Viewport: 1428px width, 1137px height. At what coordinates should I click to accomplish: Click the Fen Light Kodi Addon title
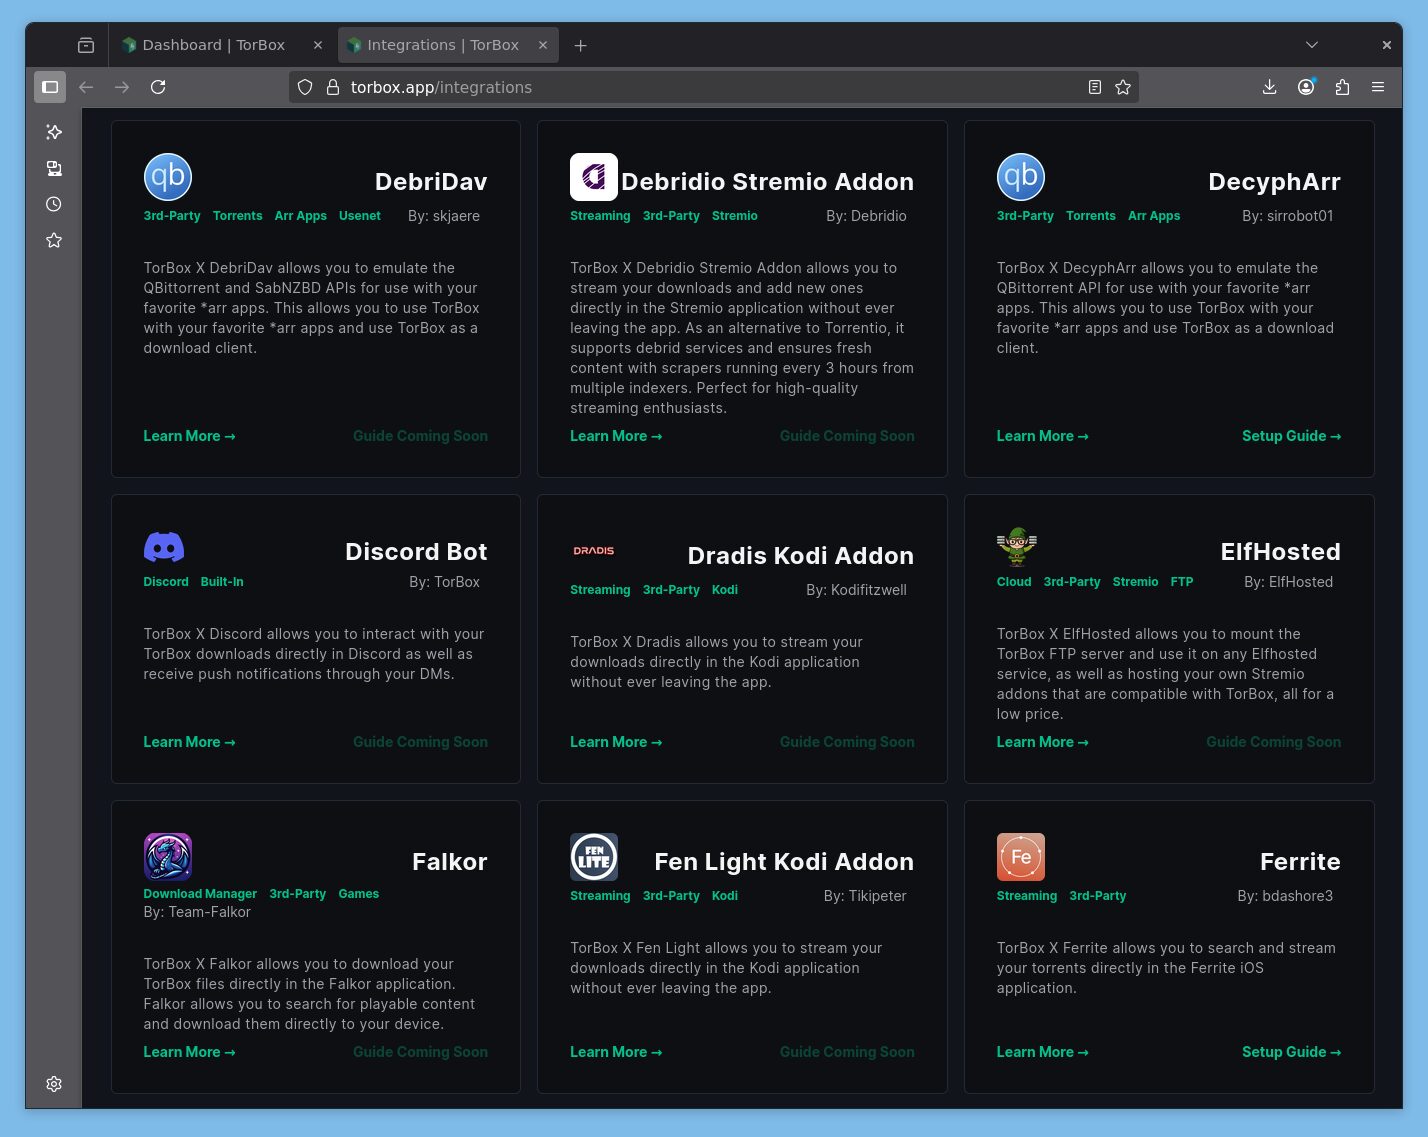[x=784, y=862]
